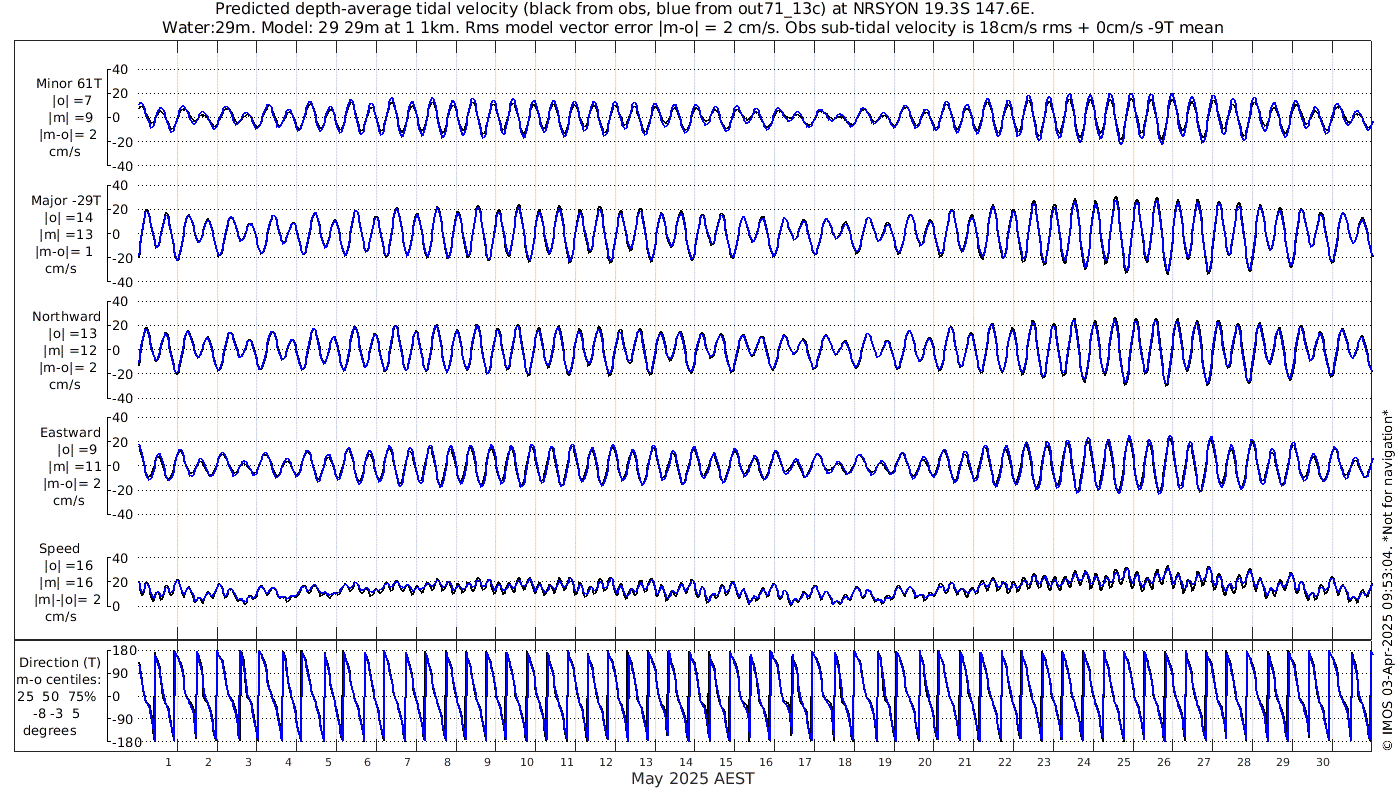Click the 'm-o centiles:' text
This screenshot has height=800, width=1400.
(62, 680)
